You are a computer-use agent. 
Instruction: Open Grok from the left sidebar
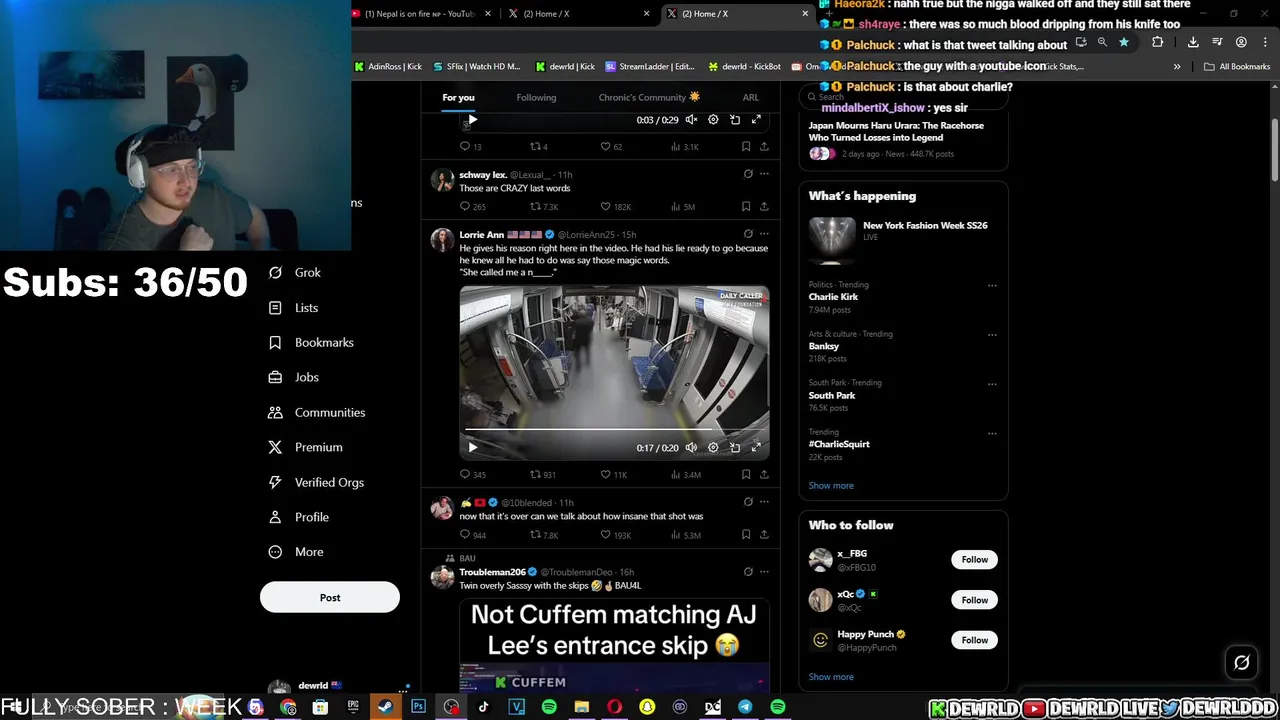(x=295, y=273)
